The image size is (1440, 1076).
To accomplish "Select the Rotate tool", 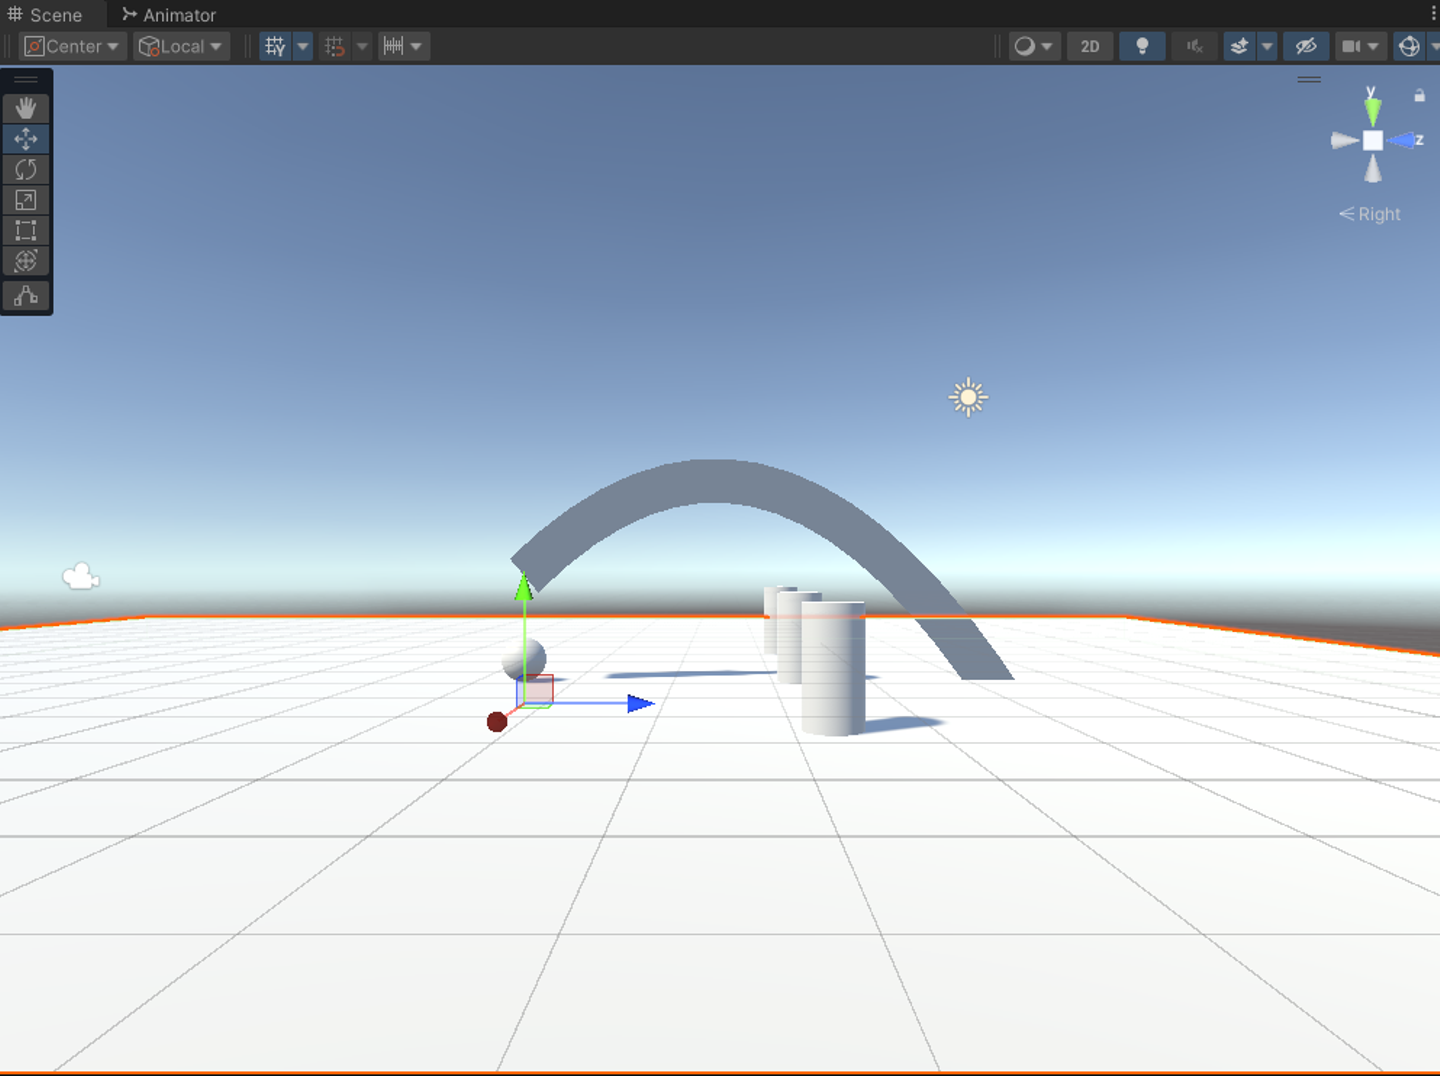I will point(26,170).
